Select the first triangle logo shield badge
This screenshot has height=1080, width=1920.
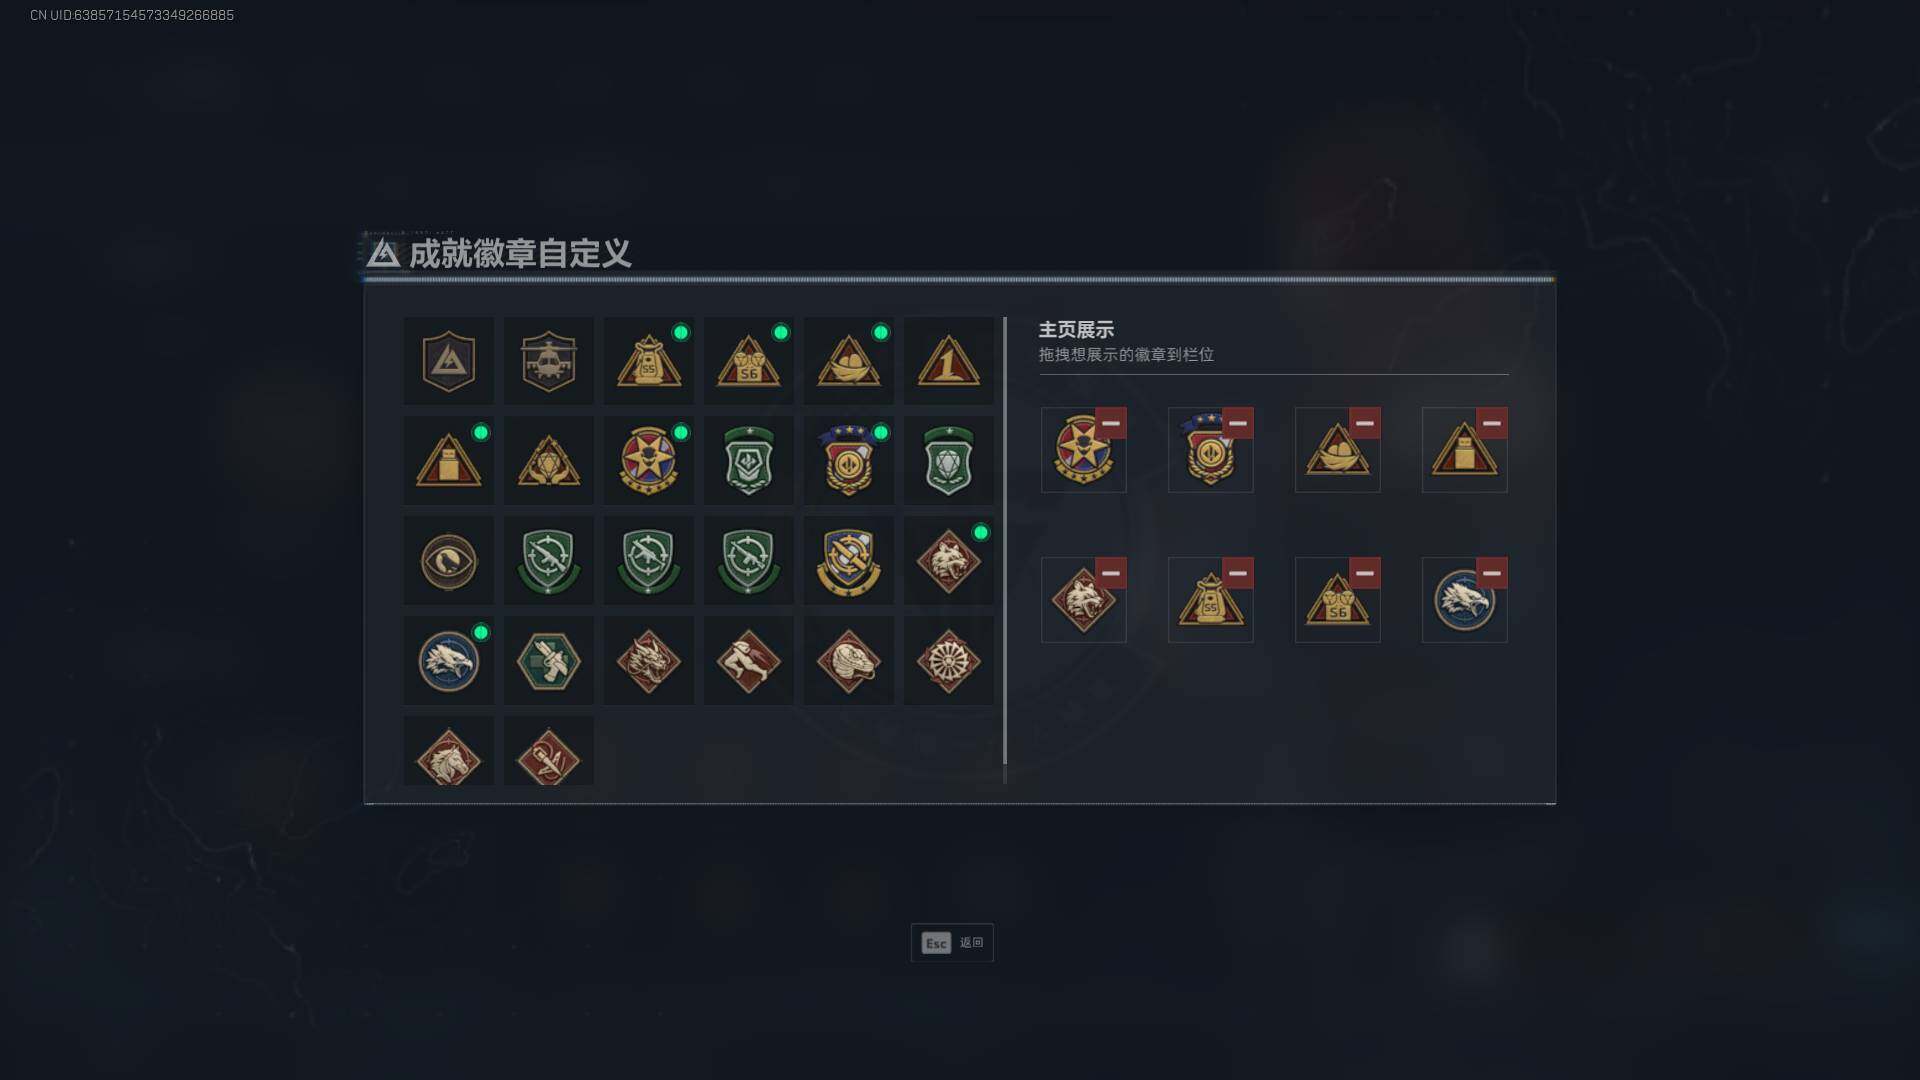pyautogui.click(x=448, y=361)
